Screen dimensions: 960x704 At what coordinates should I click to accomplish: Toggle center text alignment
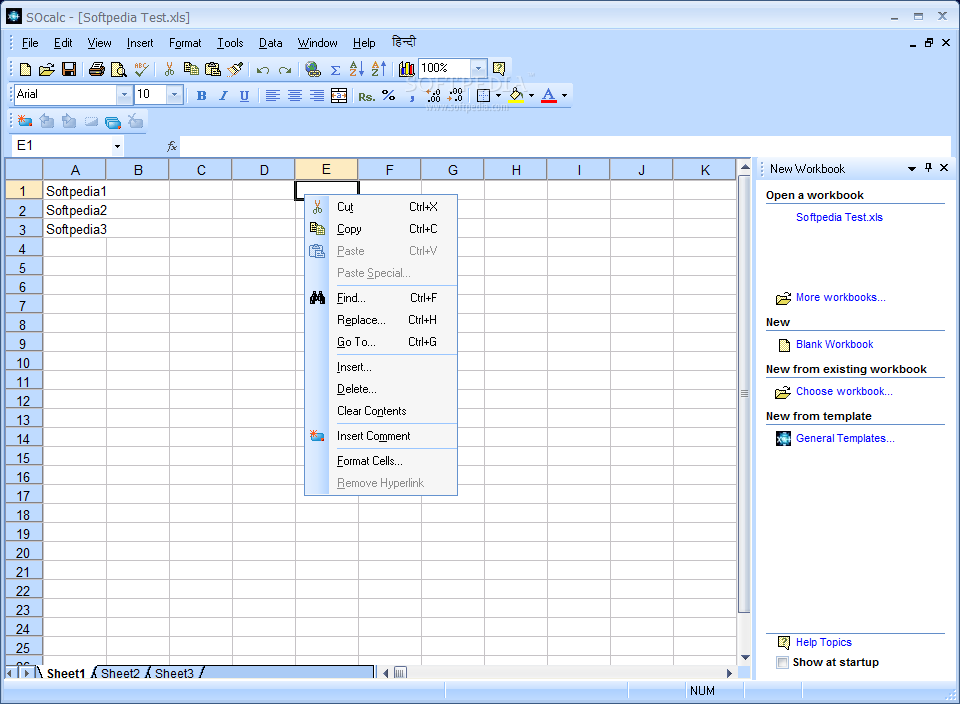[294, 95]
